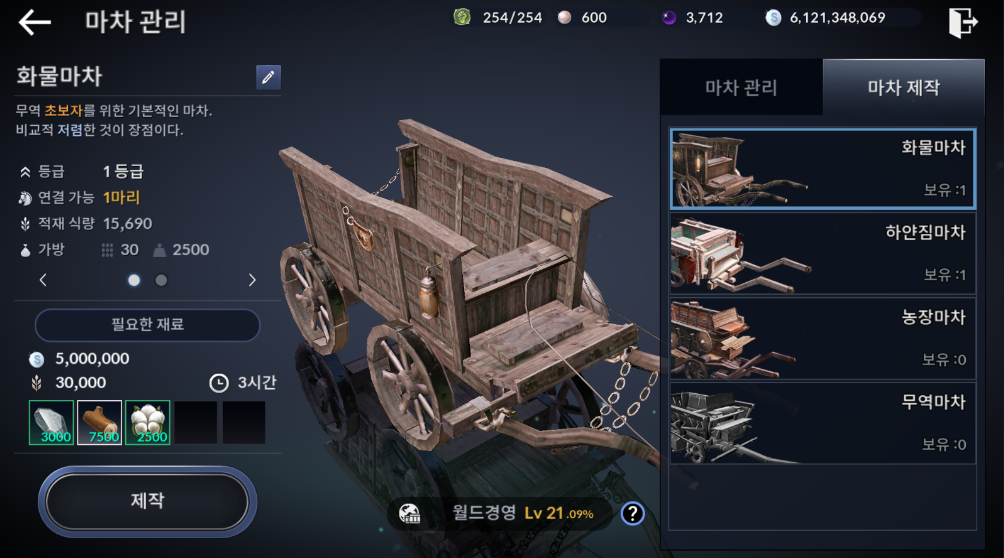Viewport: 1004px width, 558px height.
Task: Select the first page indicator dot
Action: pyautogui.click(x=134, y=280)
